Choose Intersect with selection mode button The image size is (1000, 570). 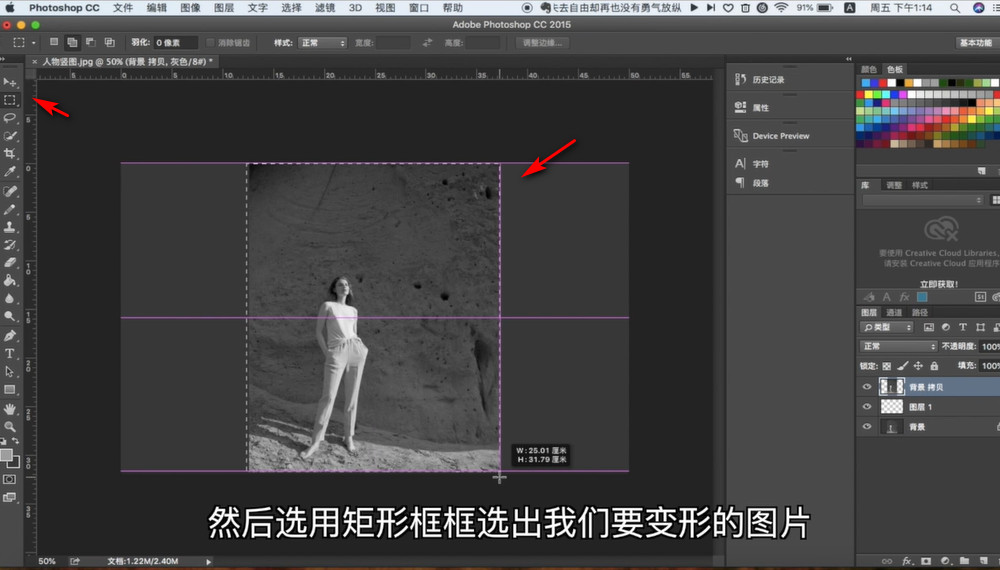(109, 42)
